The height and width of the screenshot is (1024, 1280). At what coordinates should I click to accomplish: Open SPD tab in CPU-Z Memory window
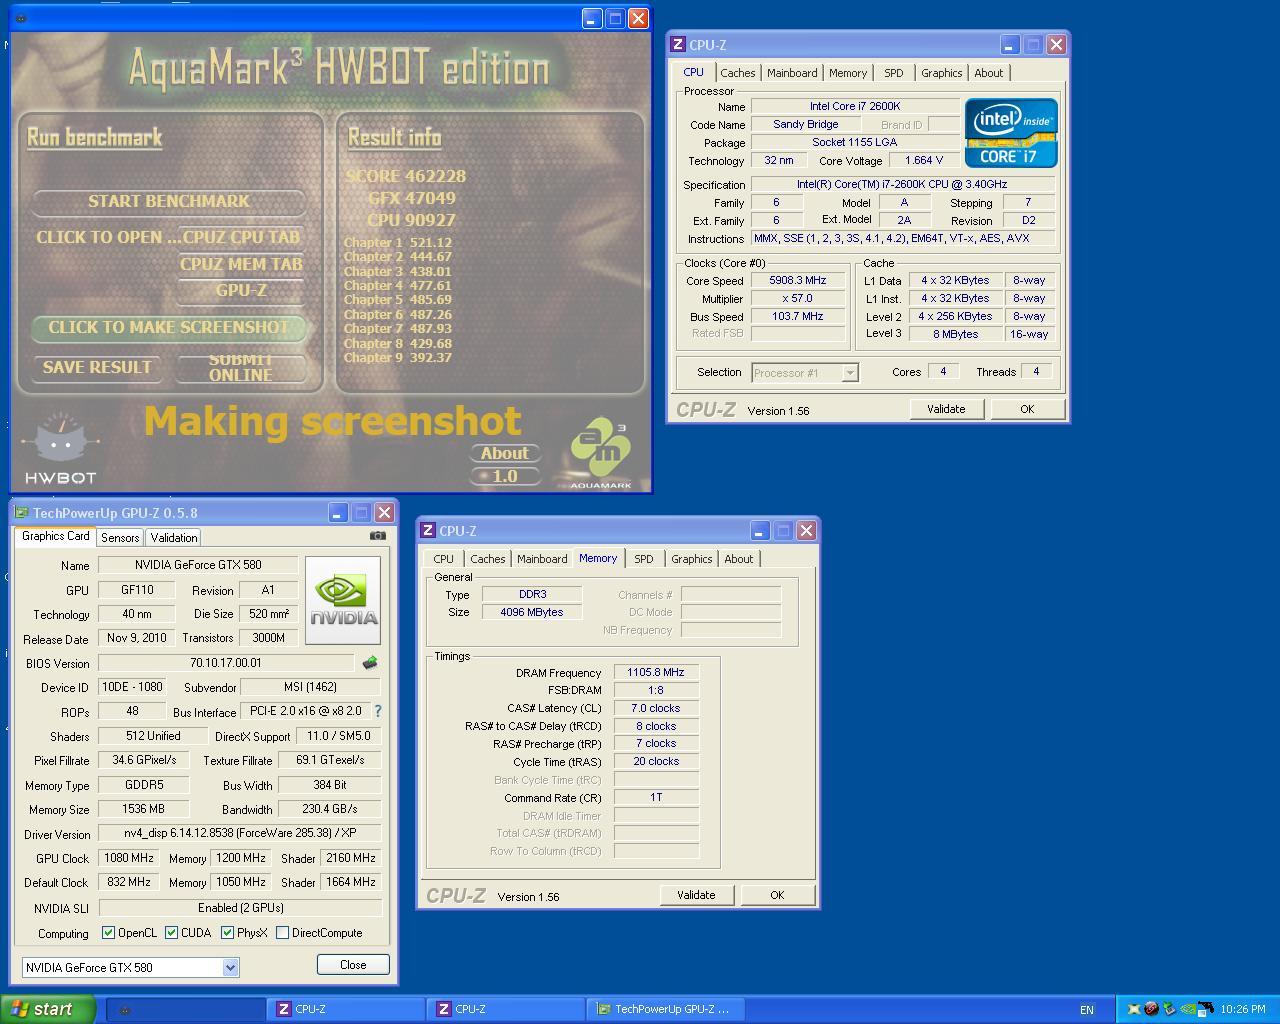coord(644,559)
